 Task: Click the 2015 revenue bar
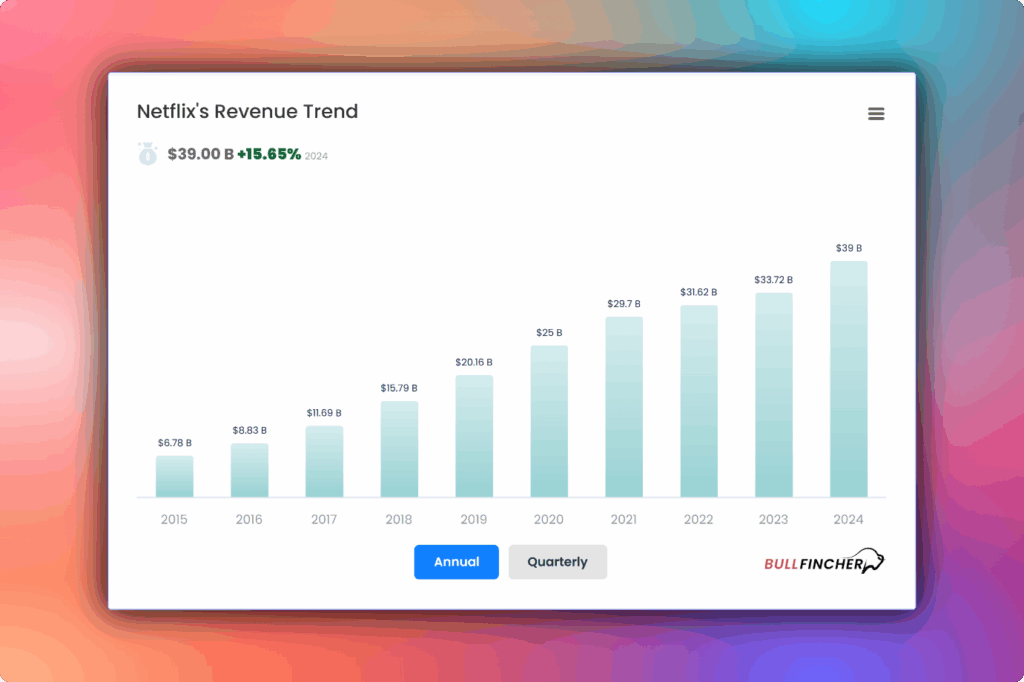click(174, 476)
